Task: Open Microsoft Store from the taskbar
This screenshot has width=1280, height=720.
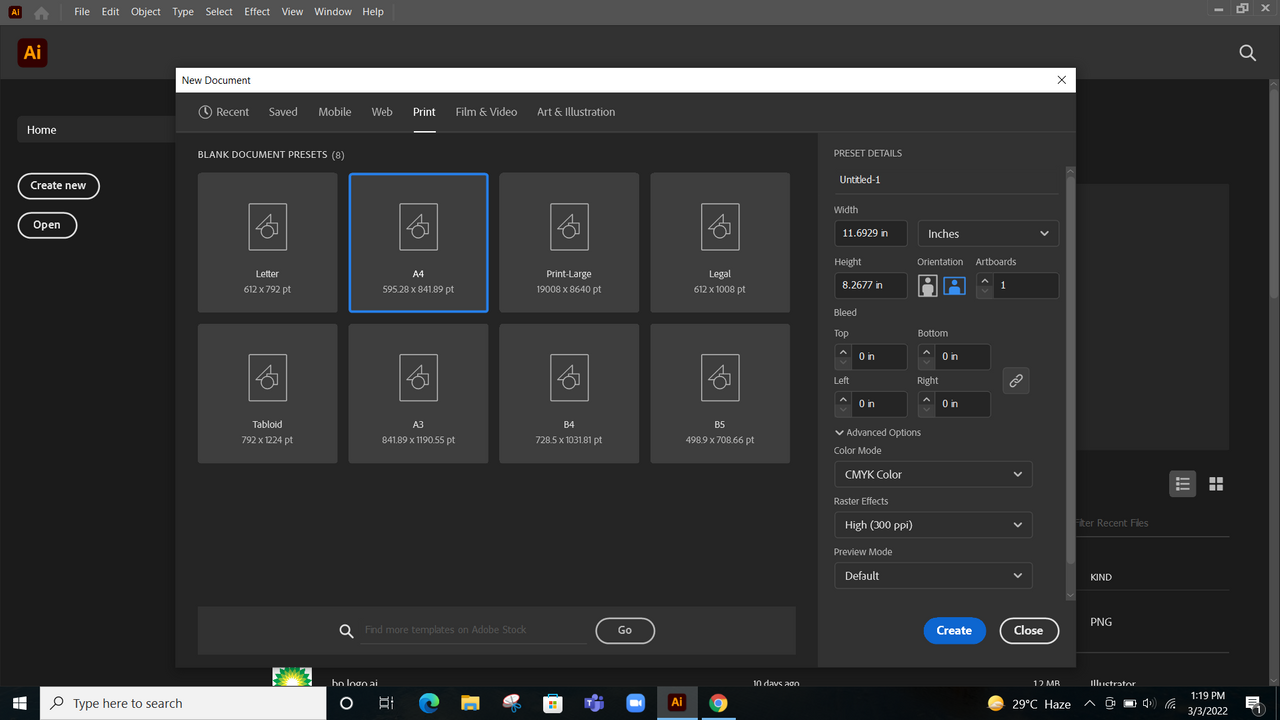Action: click(x=552, y=703)
